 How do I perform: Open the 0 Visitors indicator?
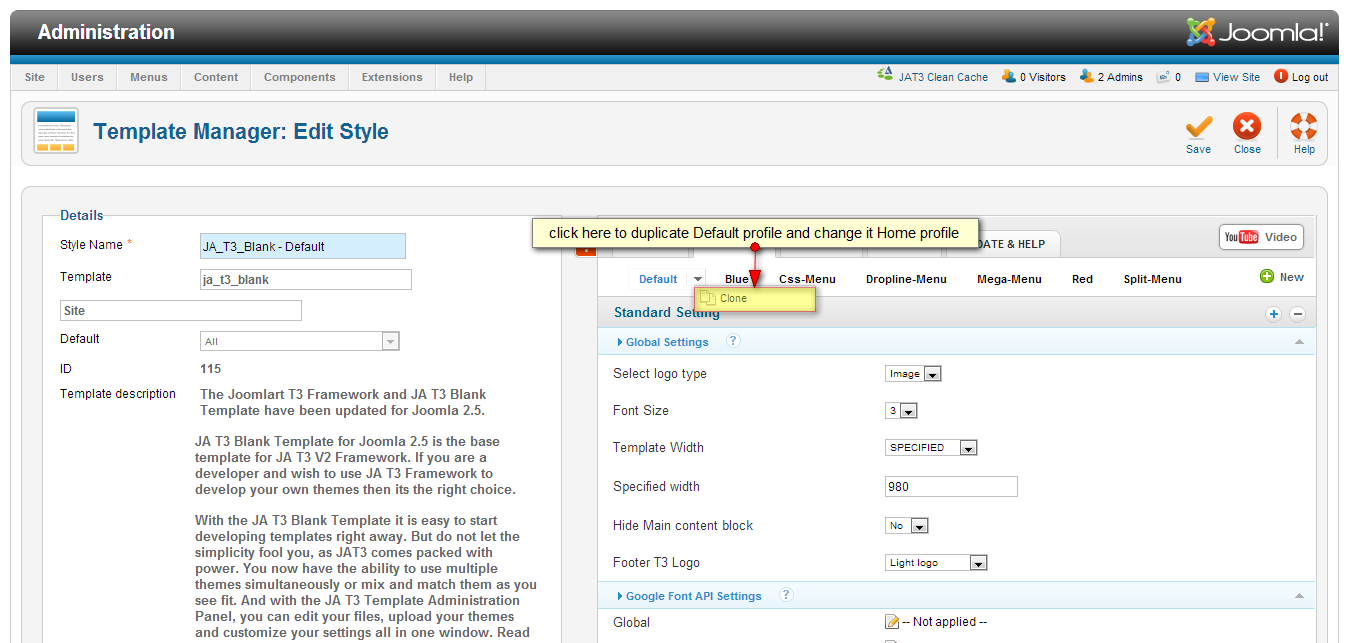point(1034,77)
